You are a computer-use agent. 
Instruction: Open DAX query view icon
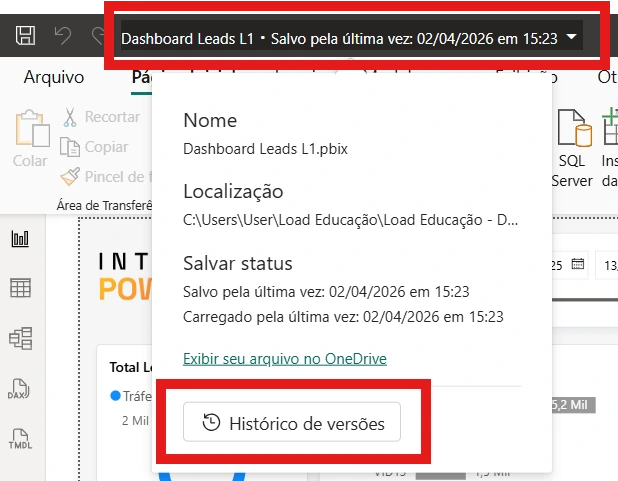19,389
